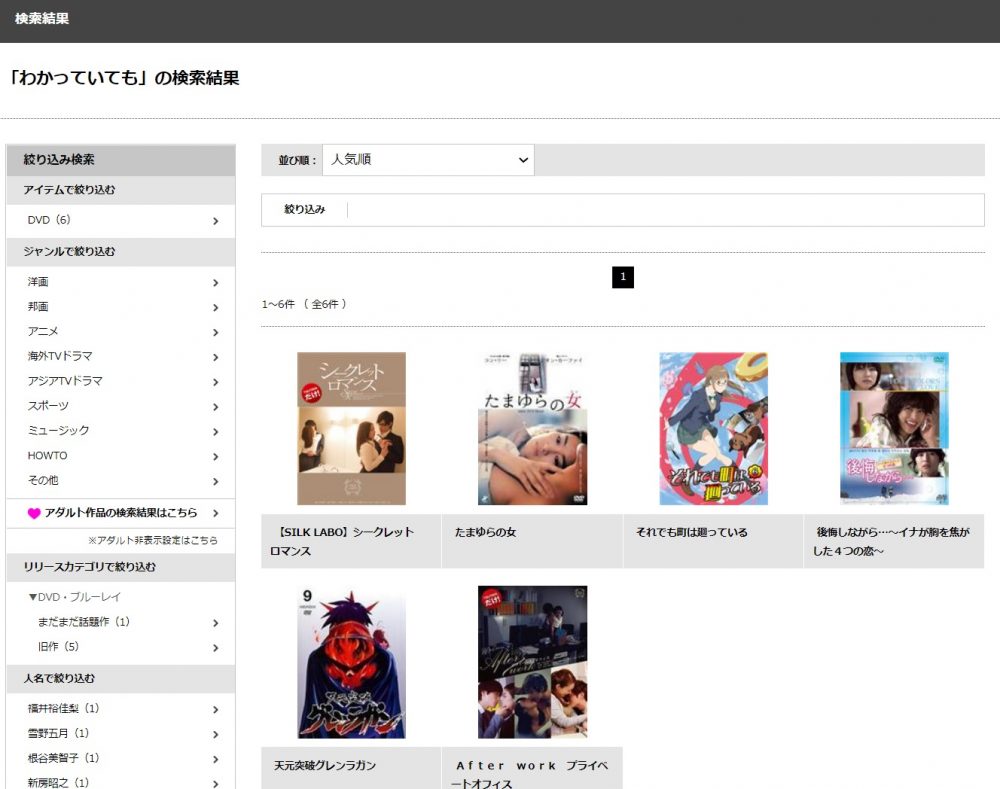Image resolution: width=1000 pixels, height=789 pixels.
Task: Open the シークレットロマンス DVD cover thumbnail
Action: [351, 429]
